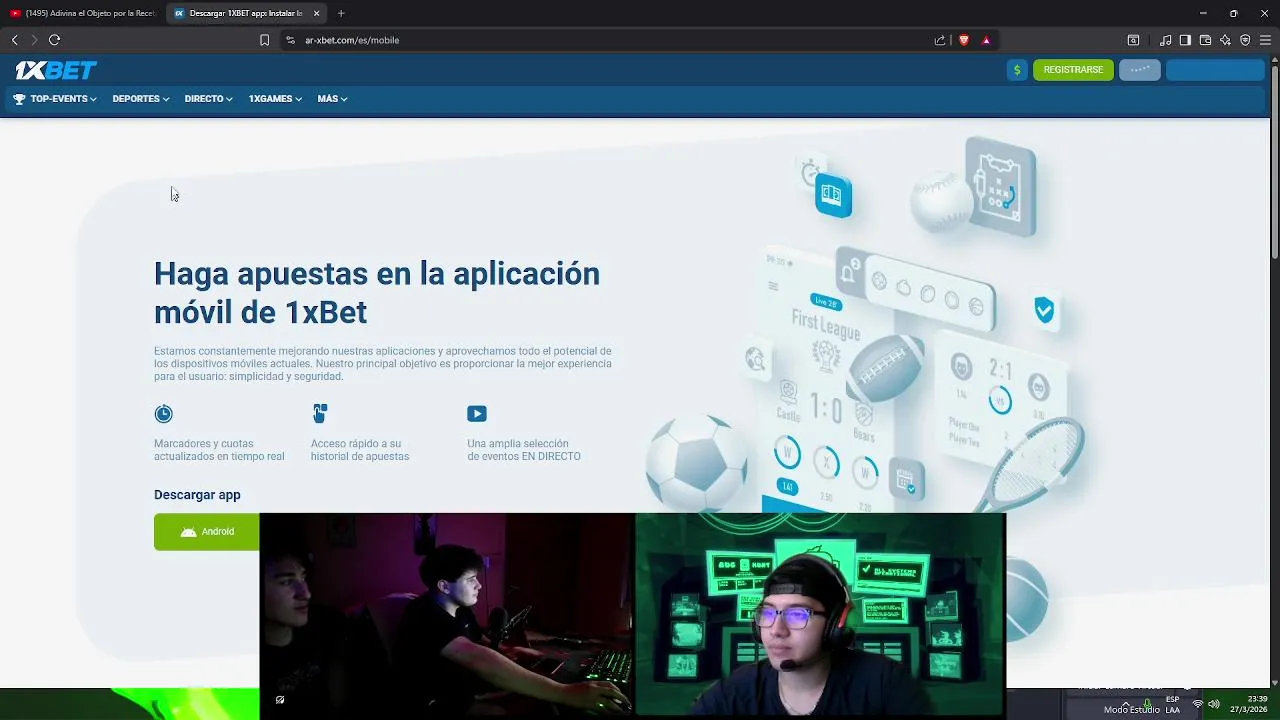Switch to the Adivina el Objeto YouTube tab
This screenshot has width=1280, height=720.
coord(82,13)
